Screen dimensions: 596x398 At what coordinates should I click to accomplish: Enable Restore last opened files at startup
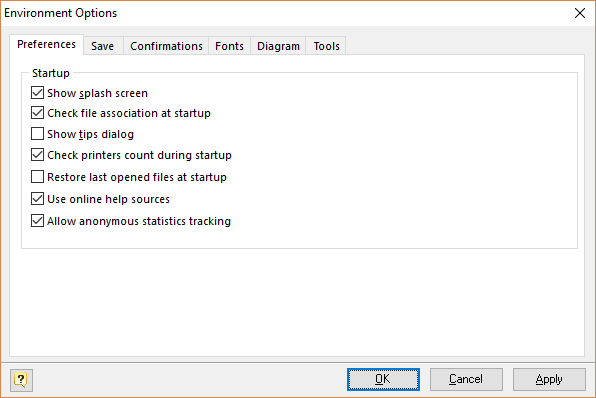[37, 177]
